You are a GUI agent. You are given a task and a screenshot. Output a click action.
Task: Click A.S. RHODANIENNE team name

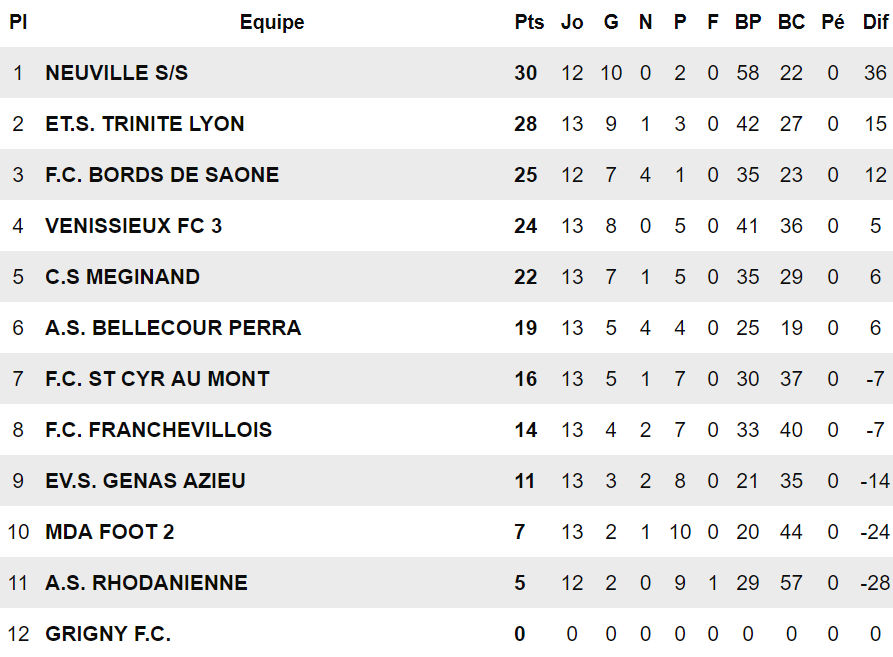pyautogui.click(x=146, y=583)
